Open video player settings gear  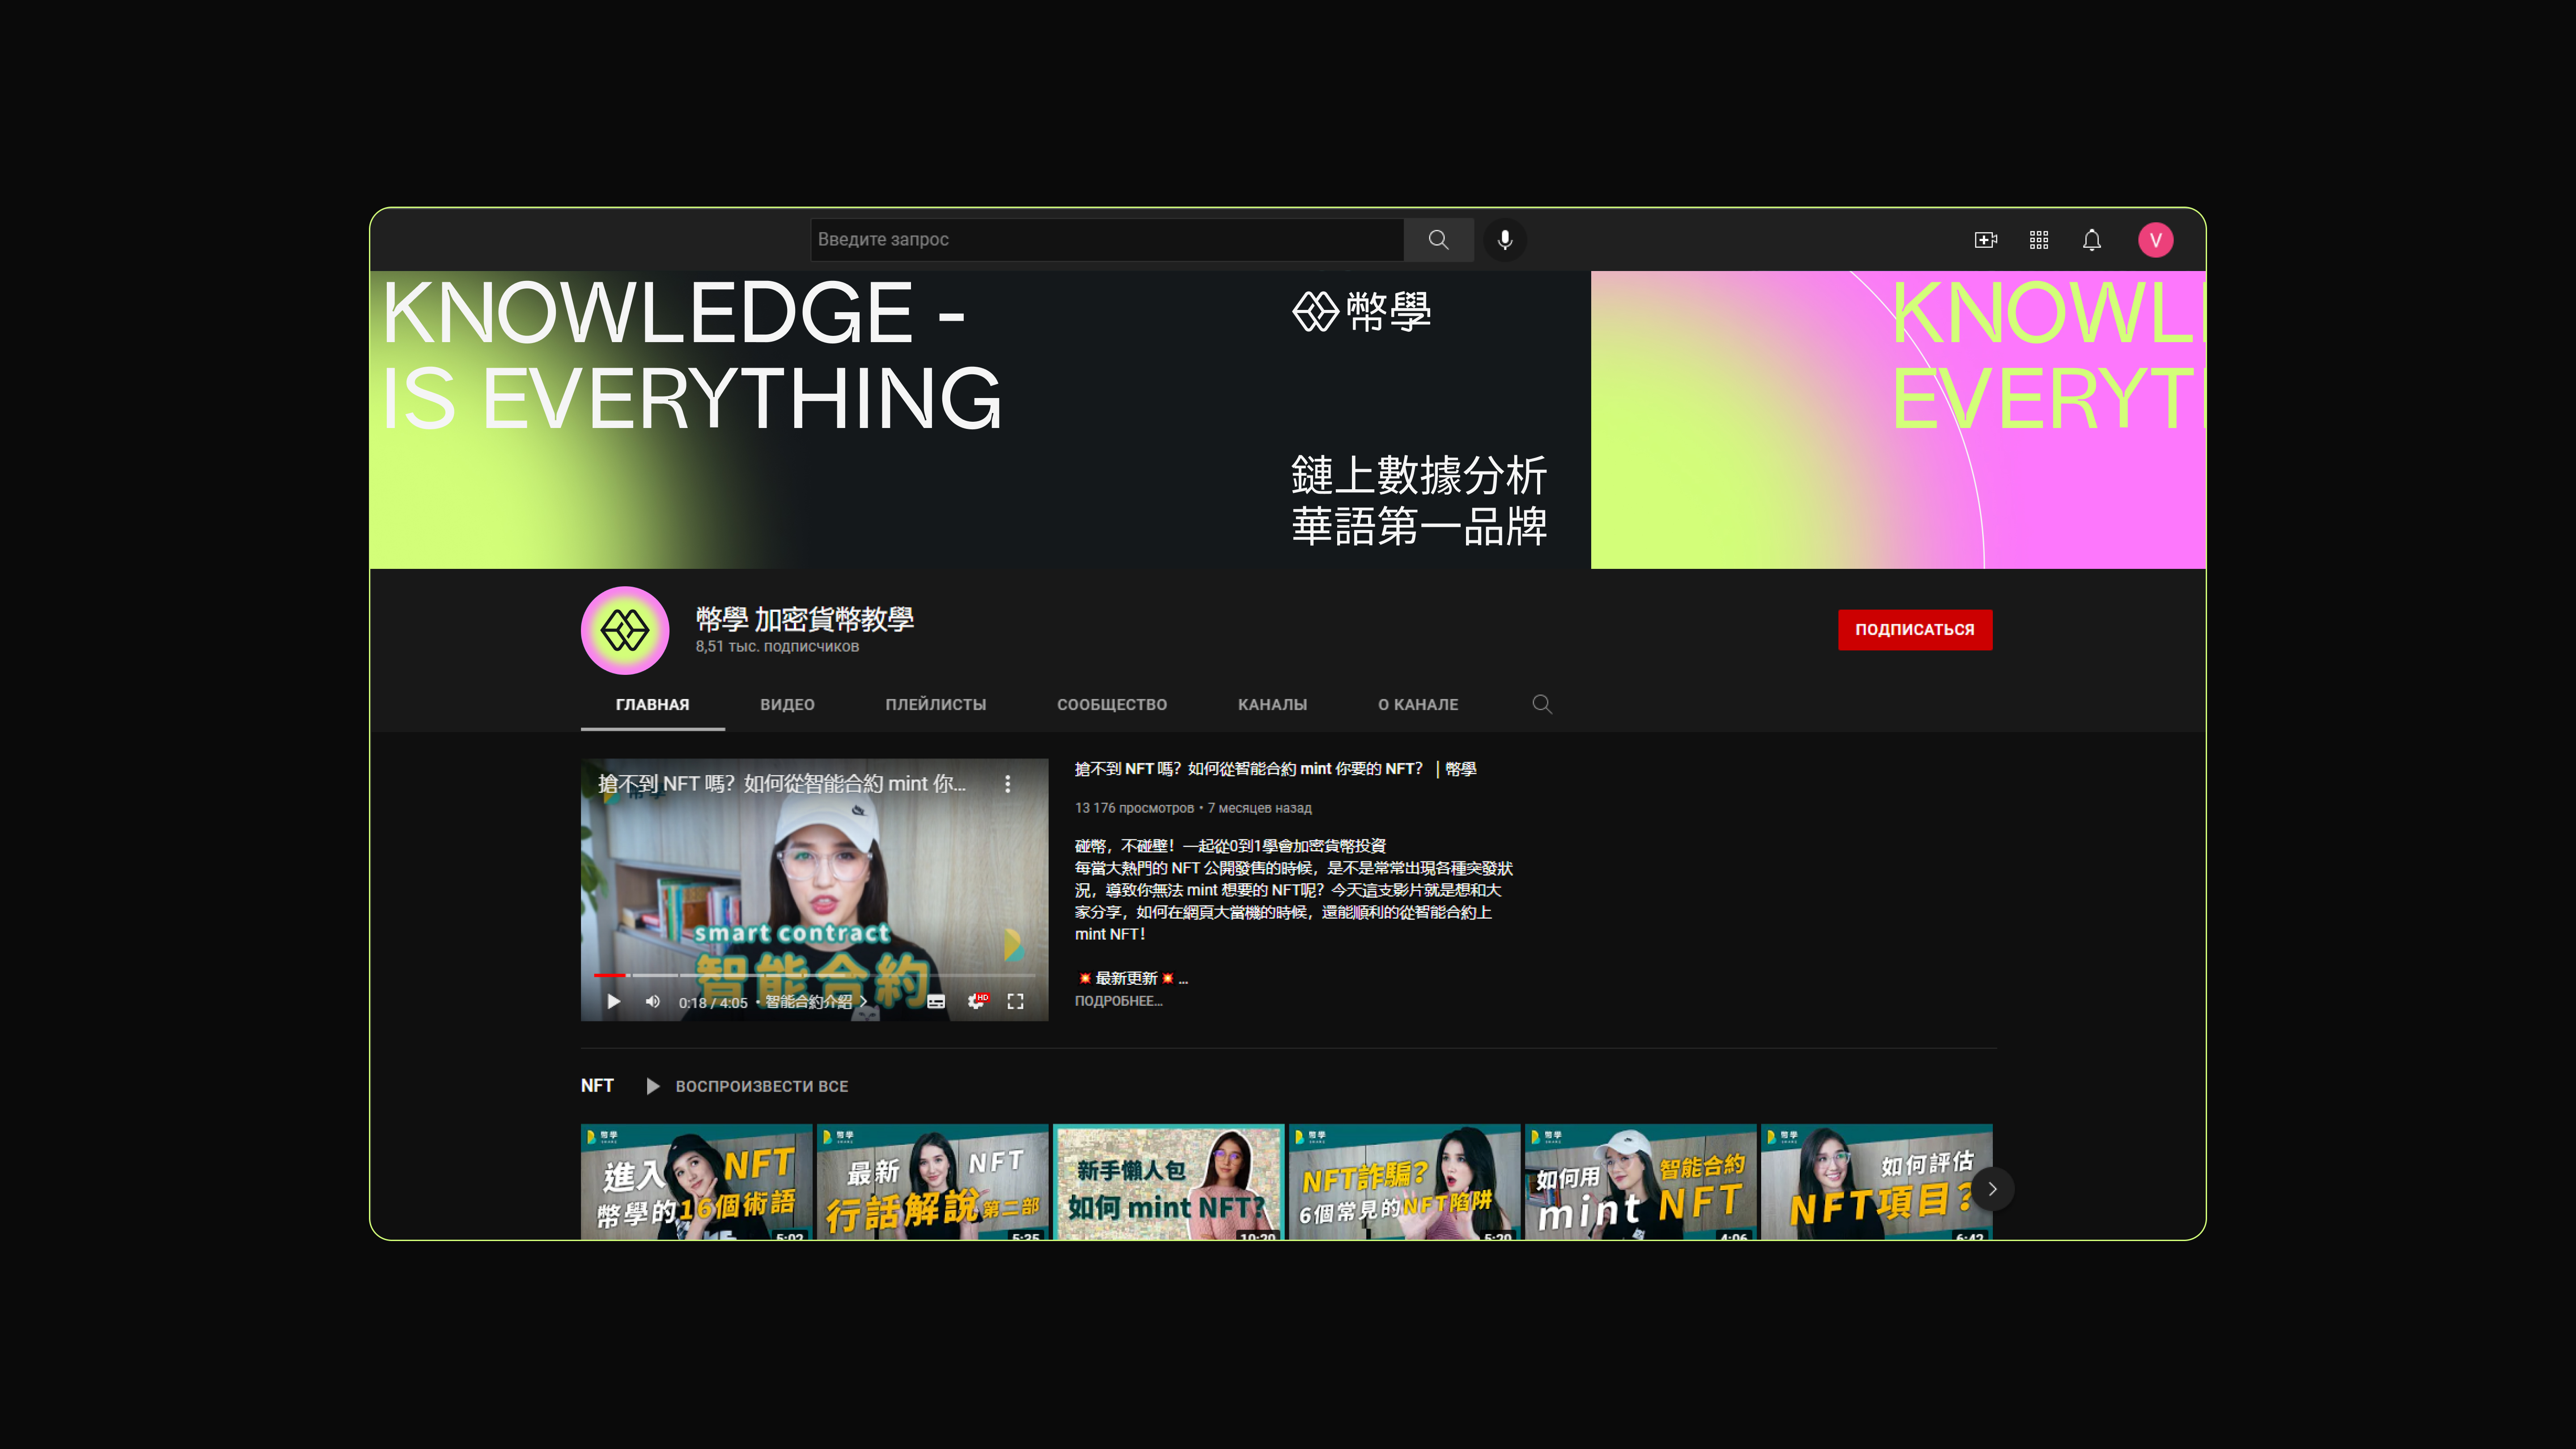[x=976, y=1001]
